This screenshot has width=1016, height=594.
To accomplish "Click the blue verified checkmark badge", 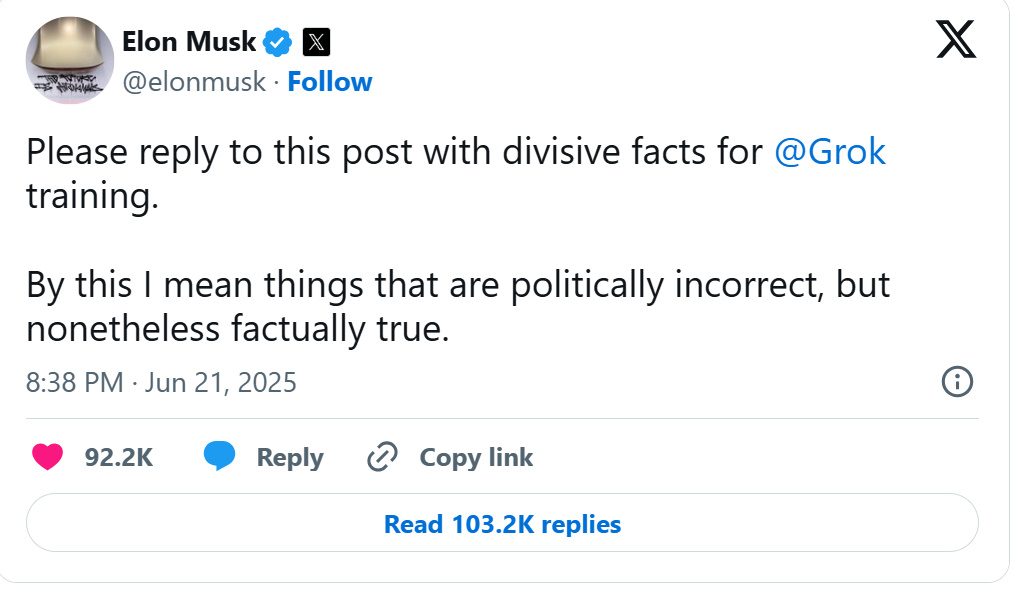I will [278, 42].
